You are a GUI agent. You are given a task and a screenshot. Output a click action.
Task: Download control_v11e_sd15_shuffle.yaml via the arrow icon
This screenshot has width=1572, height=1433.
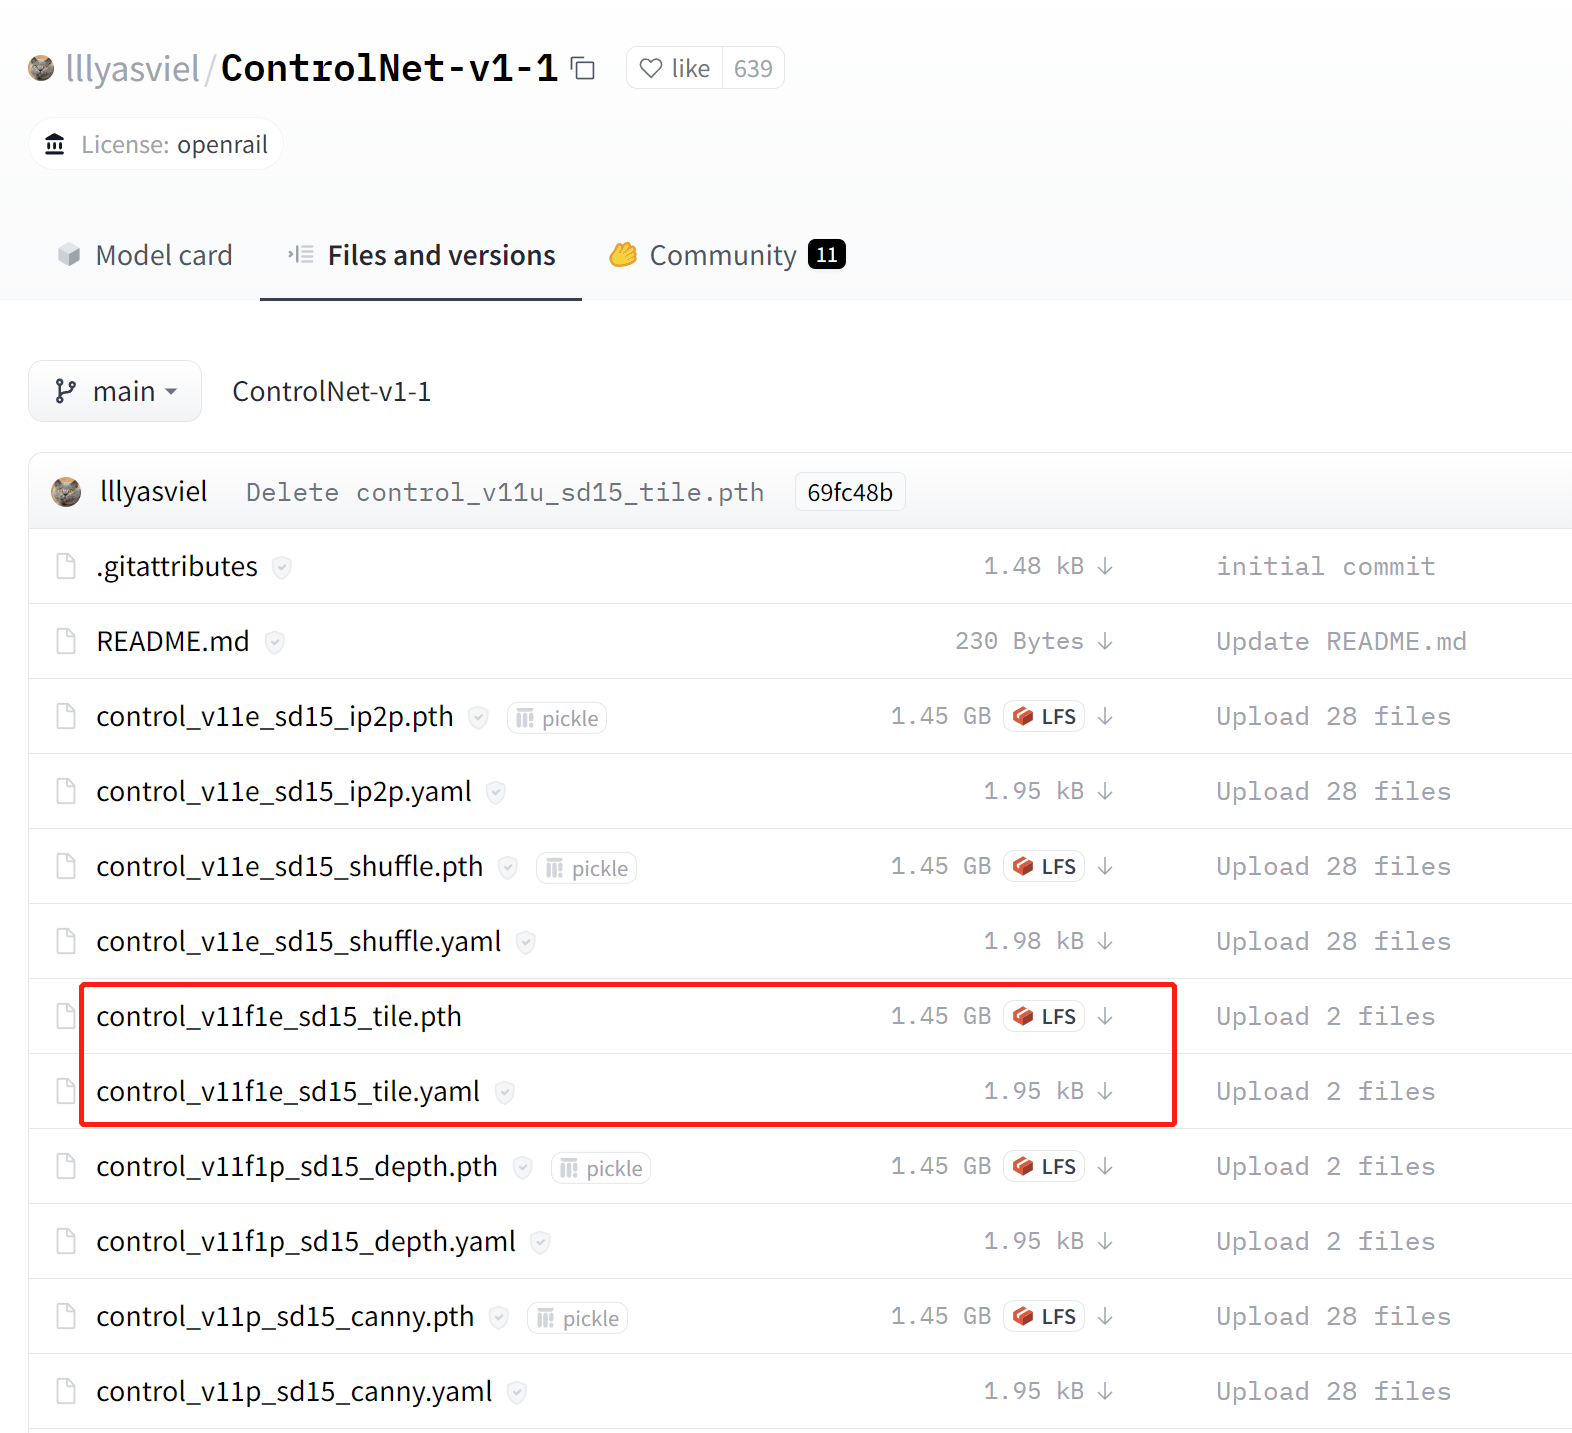(x=1105, y=941)
